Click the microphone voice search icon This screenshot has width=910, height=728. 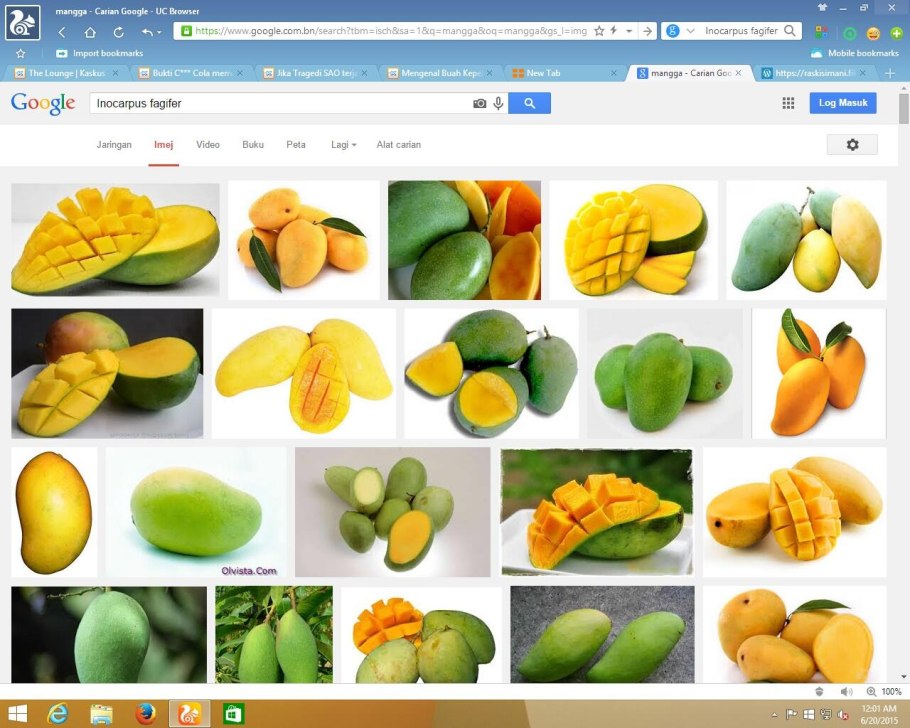point(497,103)
